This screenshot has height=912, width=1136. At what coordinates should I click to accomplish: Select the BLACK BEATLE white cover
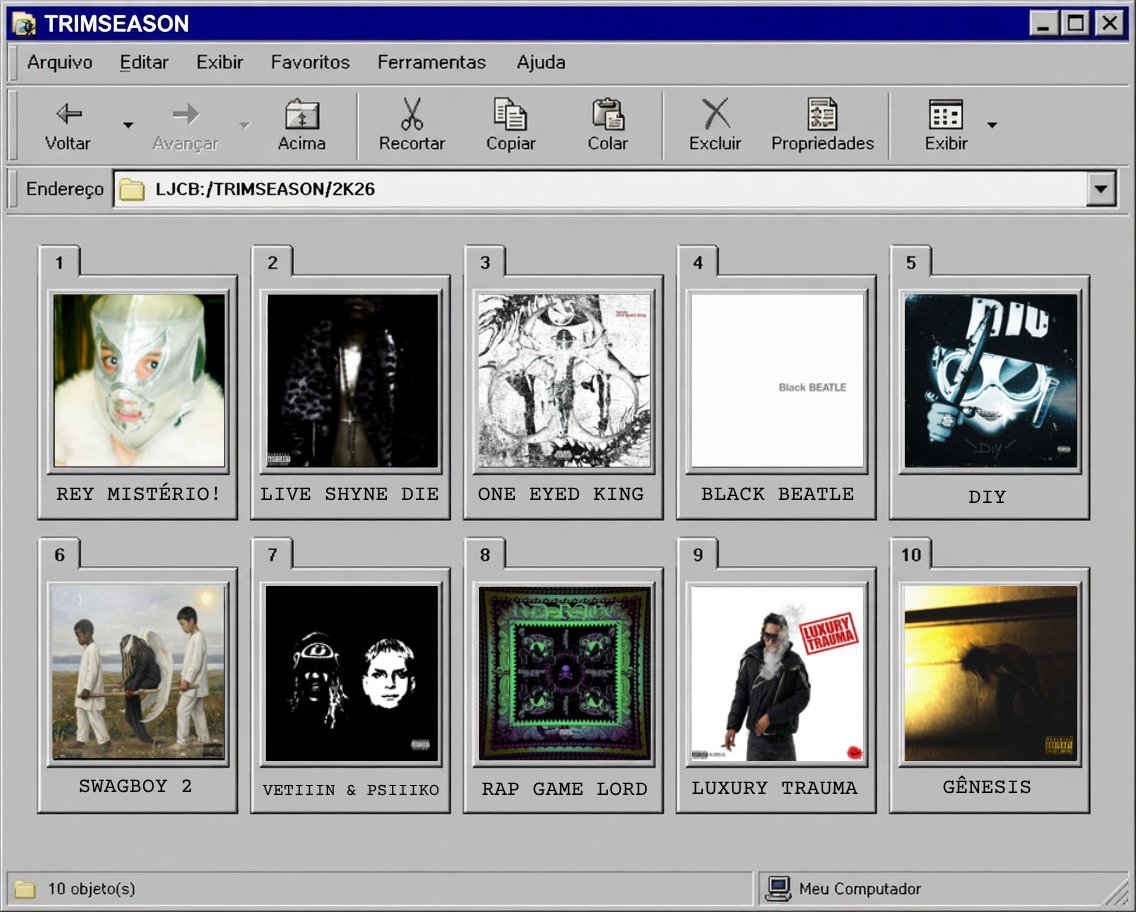[777, 380]
